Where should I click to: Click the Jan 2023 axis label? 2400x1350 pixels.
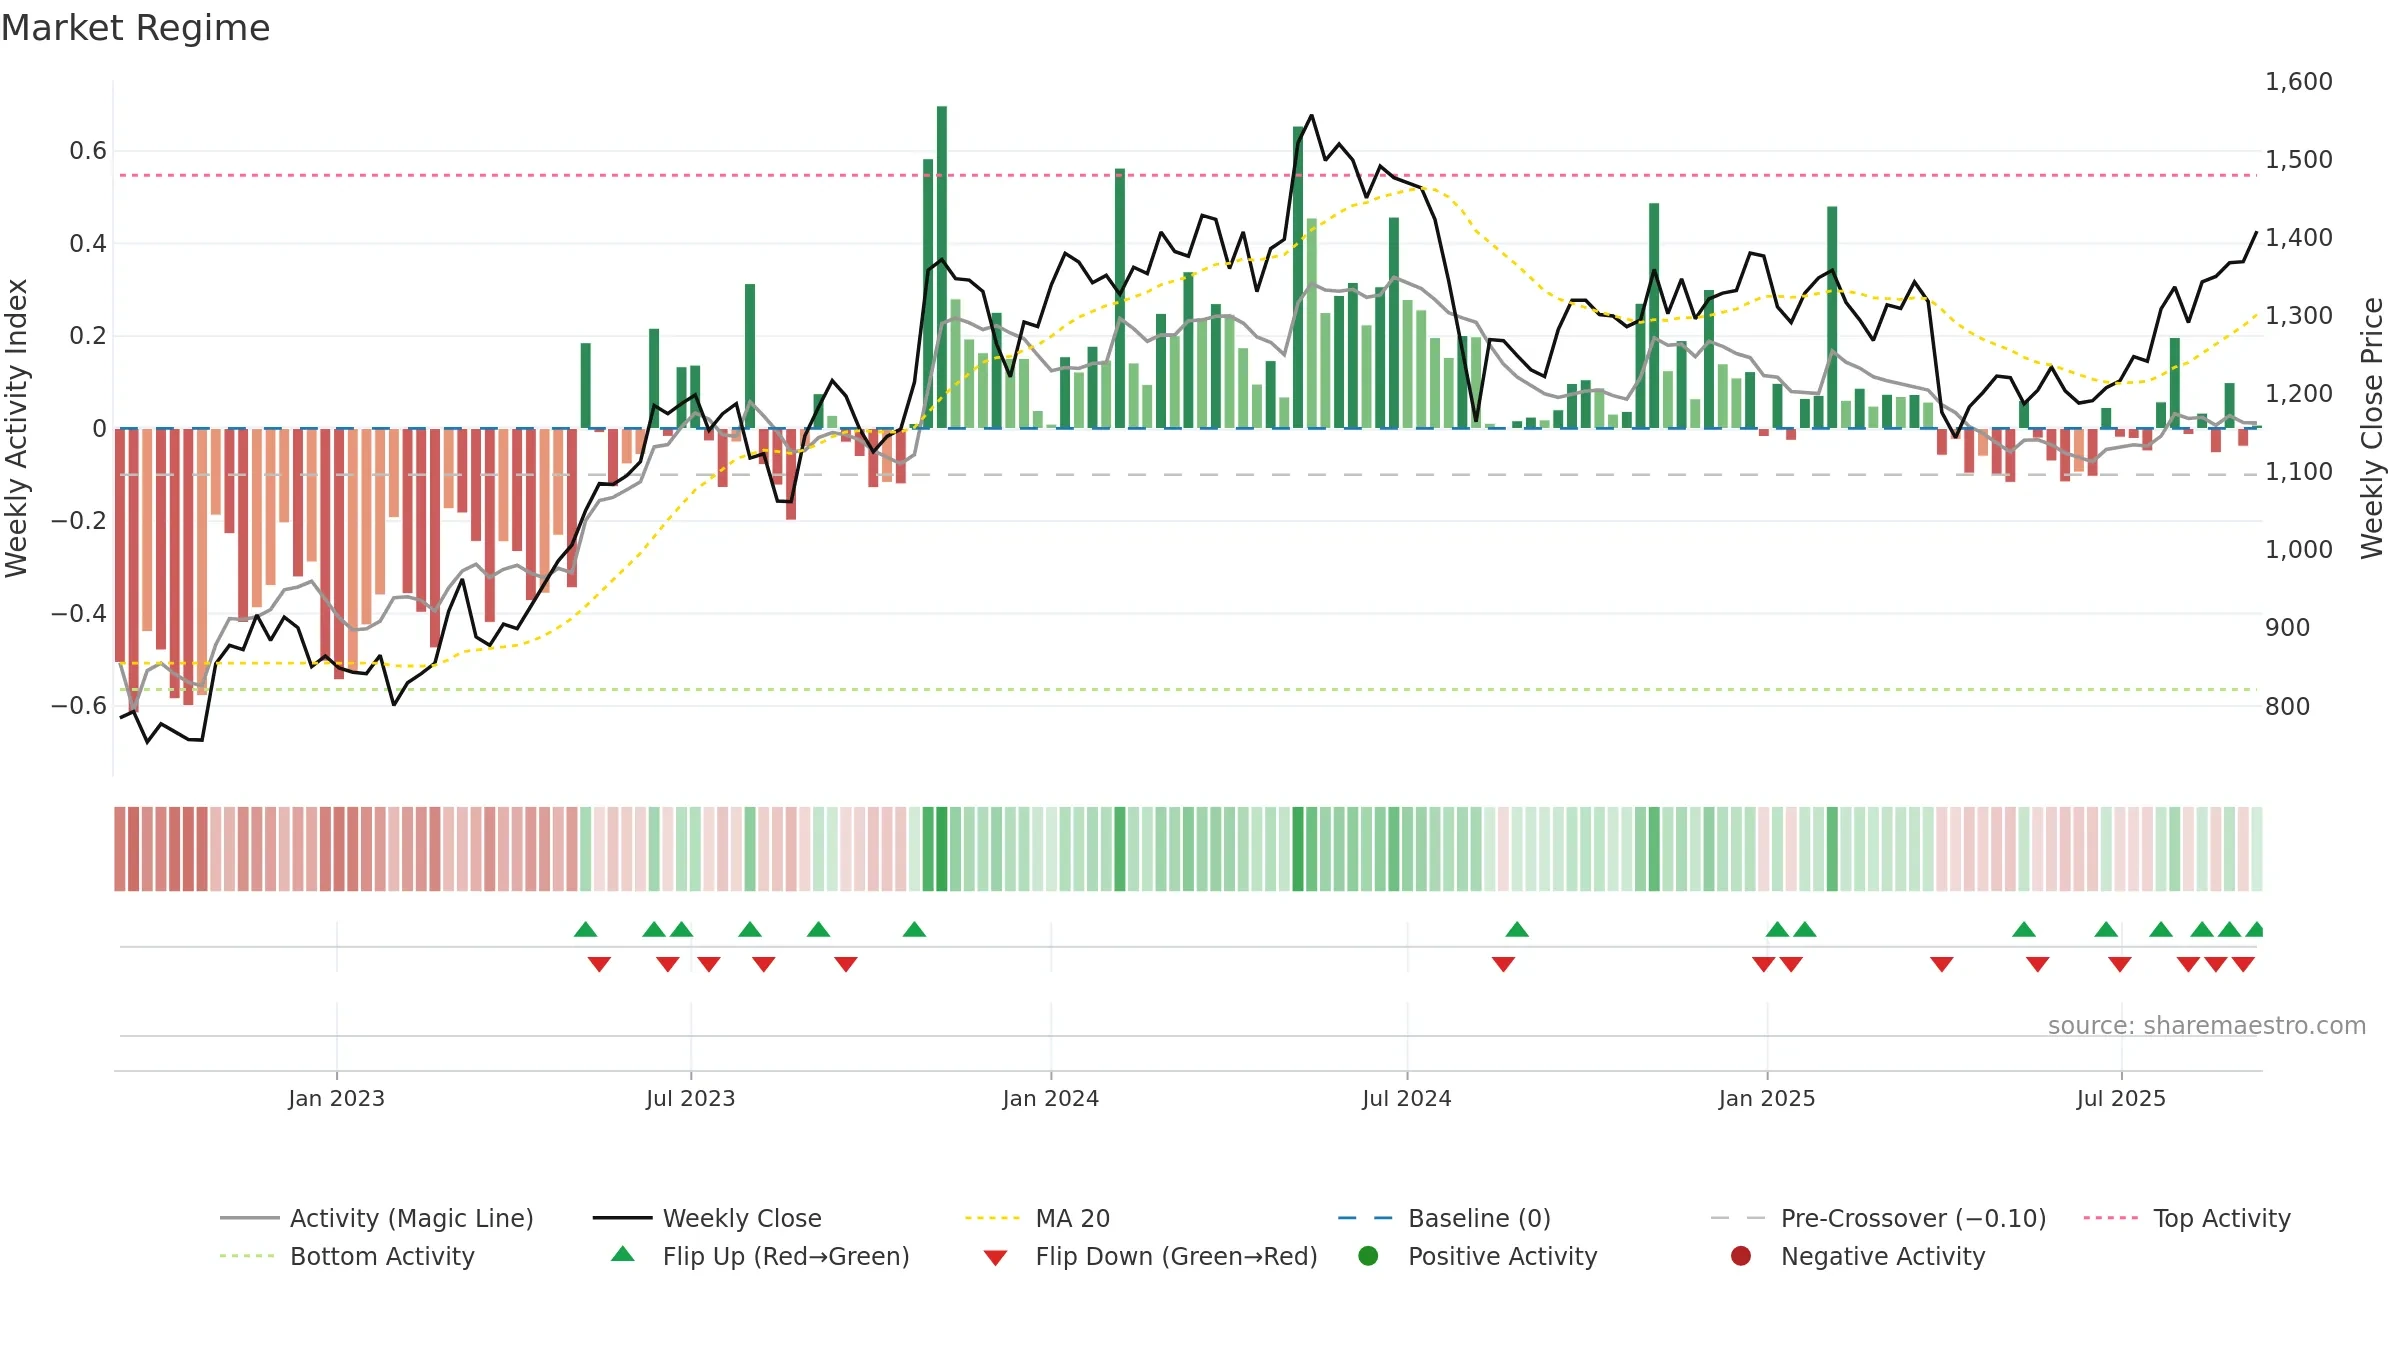[x=336, y=1099]
